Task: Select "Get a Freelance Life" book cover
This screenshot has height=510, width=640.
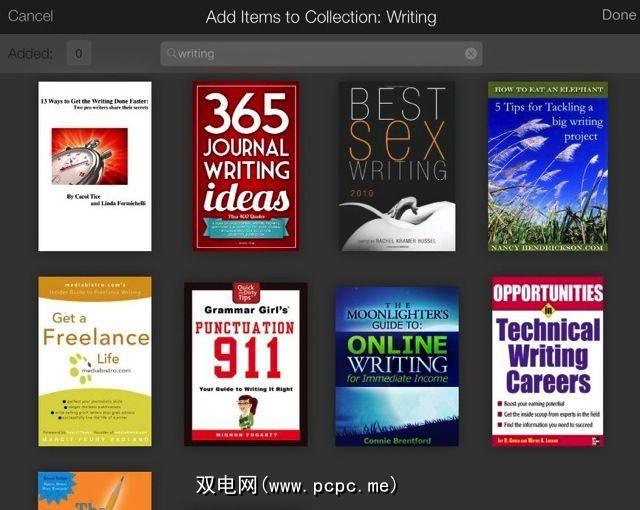Action: click(x=95, y=361)
